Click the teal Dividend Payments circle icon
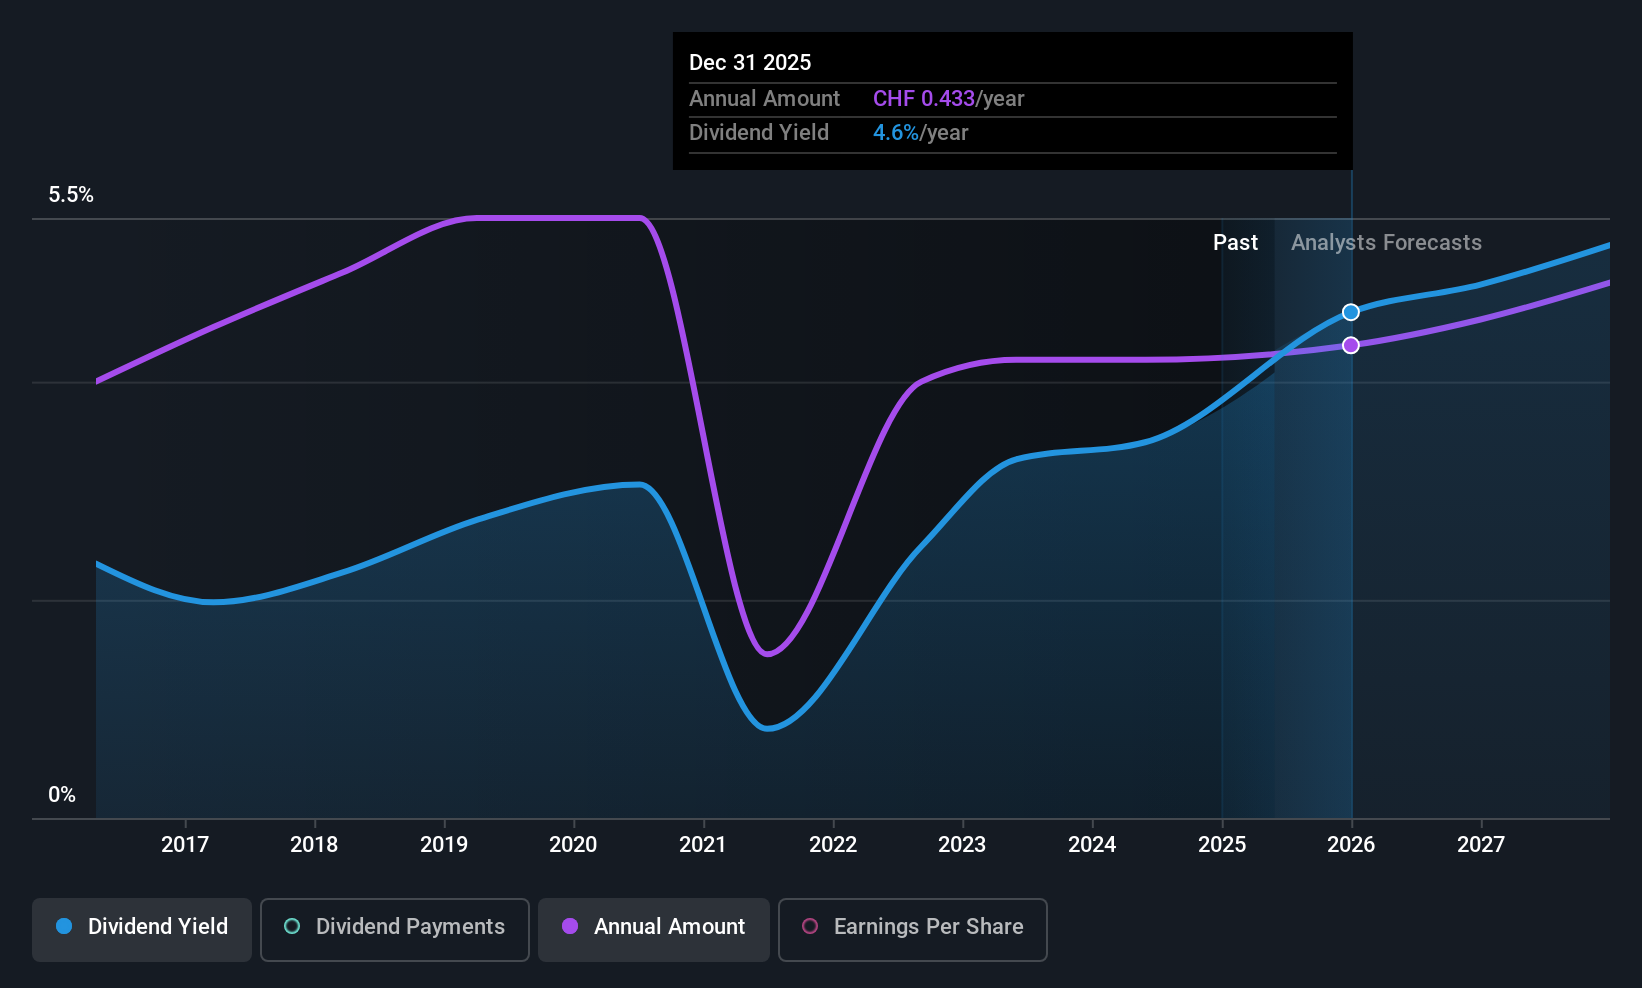The image size is (1642, 988). click(292, 926)
